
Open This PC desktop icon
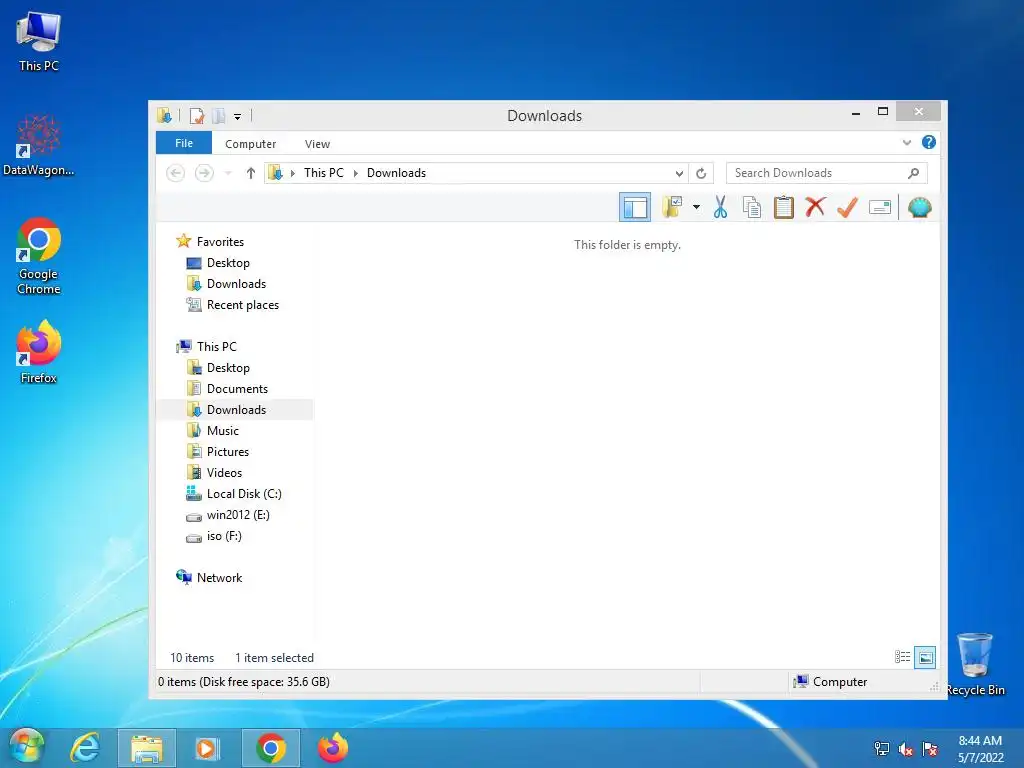pos(39,41)
